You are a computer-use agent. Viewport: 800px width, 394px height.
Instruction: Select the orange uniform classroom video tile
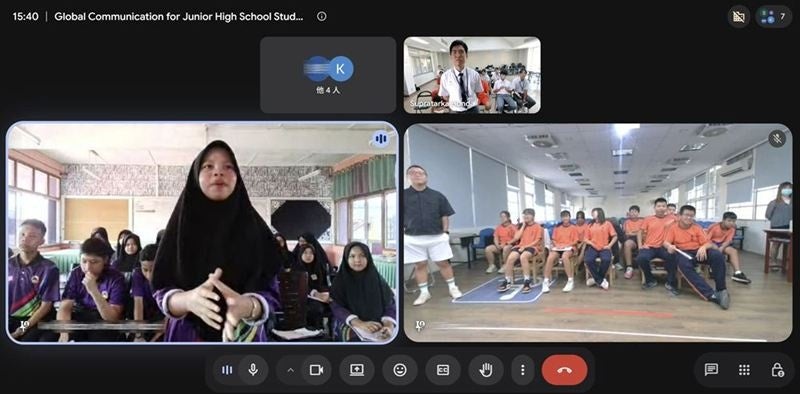click(598, 233)
